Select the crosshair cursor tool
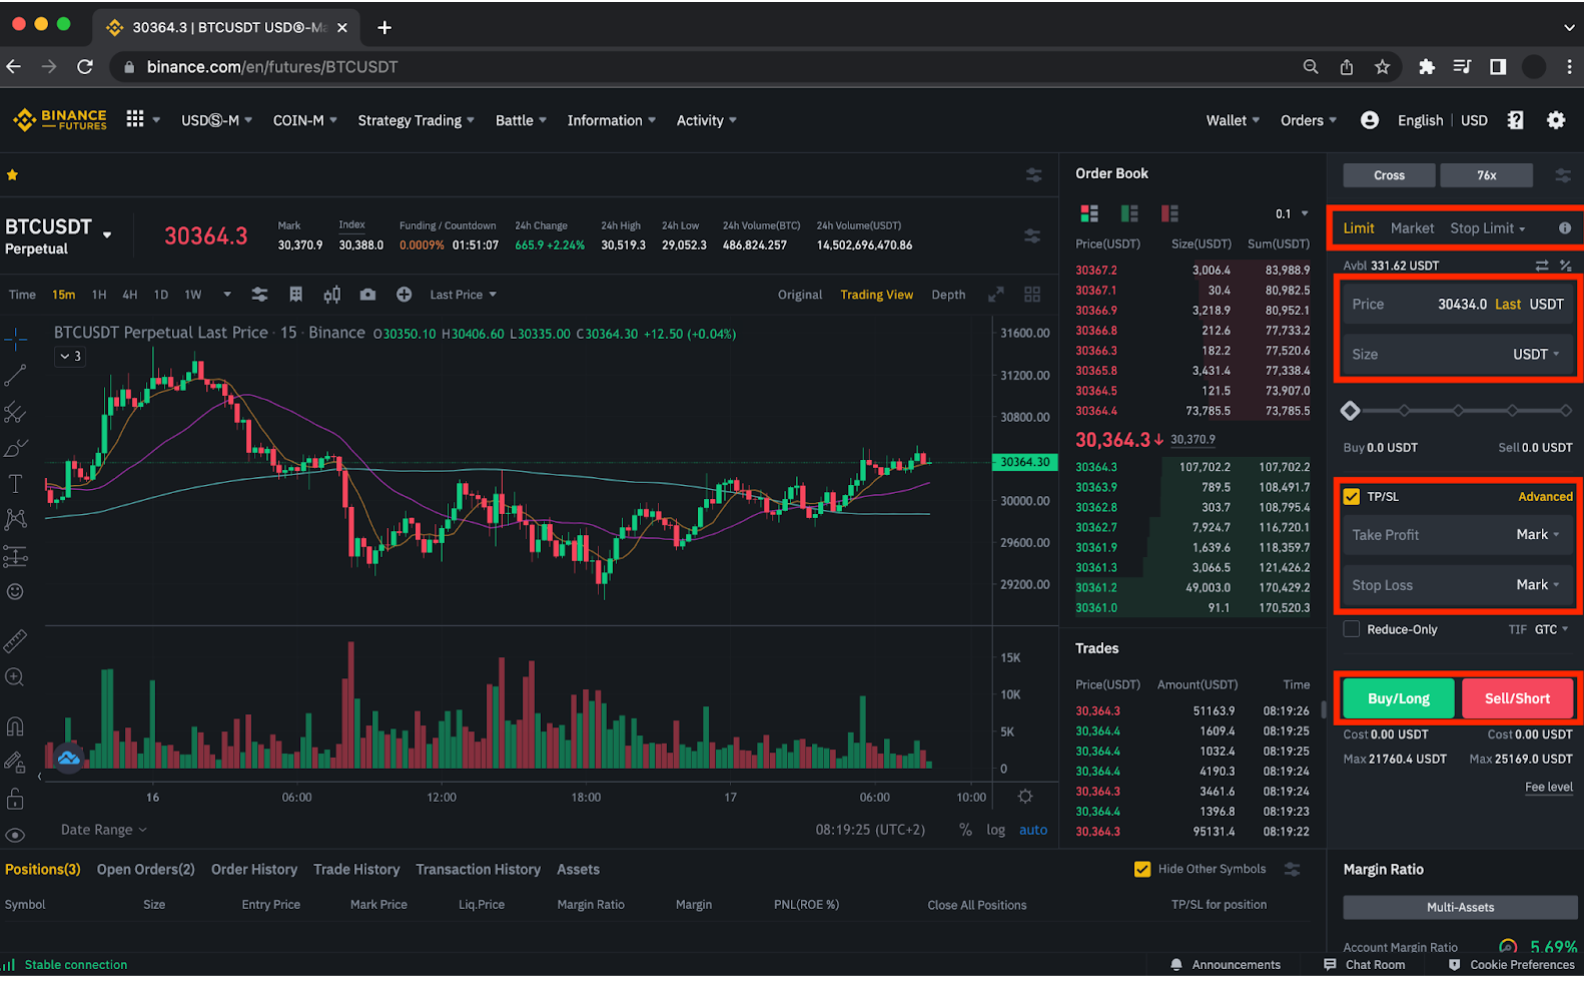This screenshot has height=982, width=1584. [15, 340]
